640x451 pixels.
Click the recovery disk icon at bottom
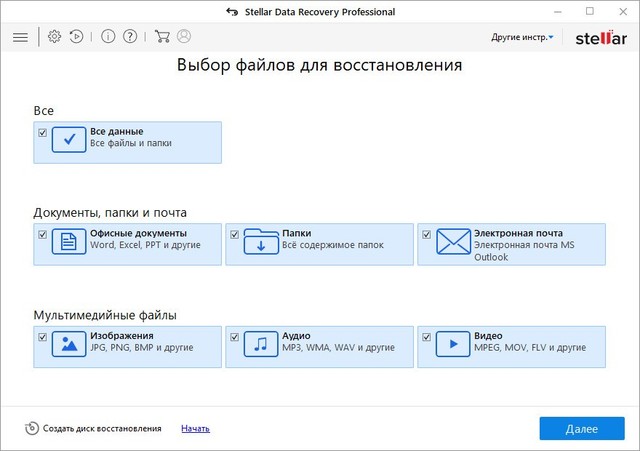(x=31, y=428)
